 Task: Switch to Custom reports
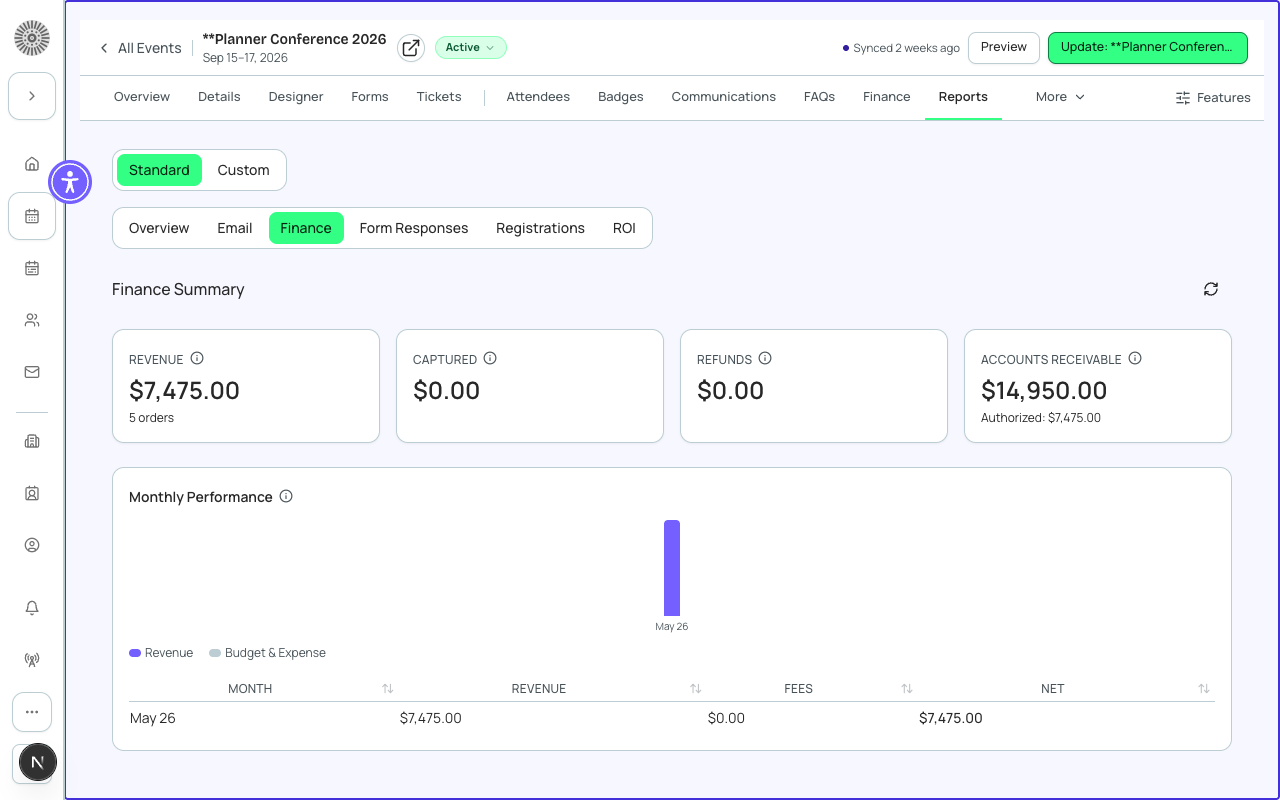tap(244, 170)
